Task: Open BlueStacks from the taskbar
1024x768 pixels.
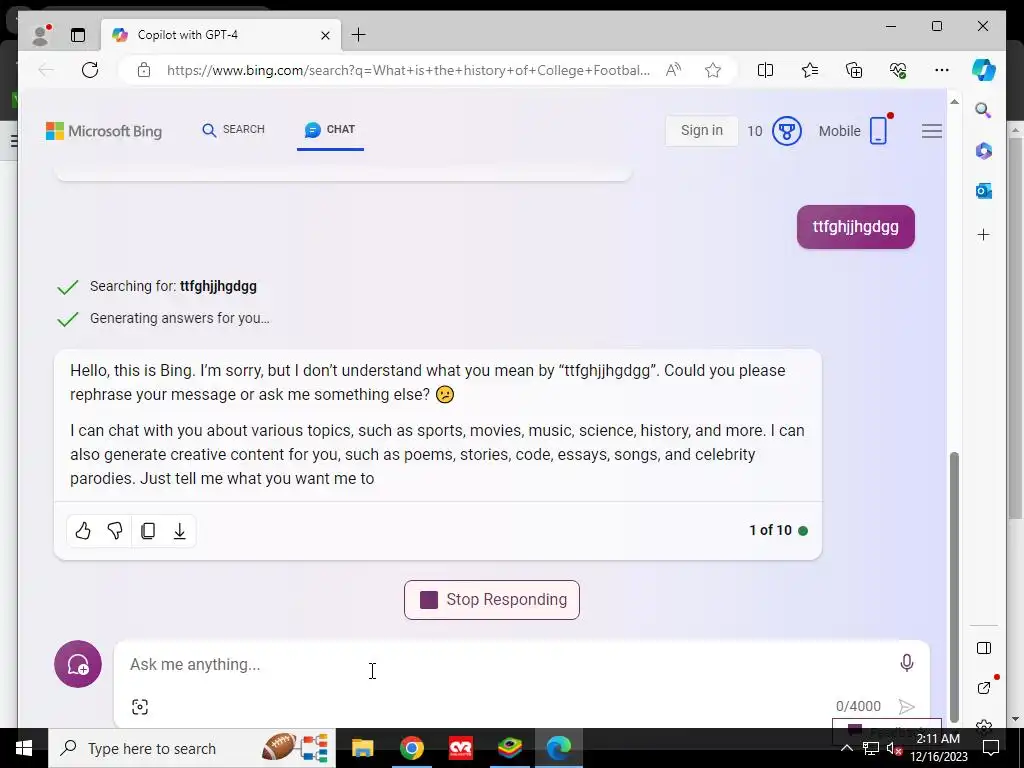Action: coord(509,748)
